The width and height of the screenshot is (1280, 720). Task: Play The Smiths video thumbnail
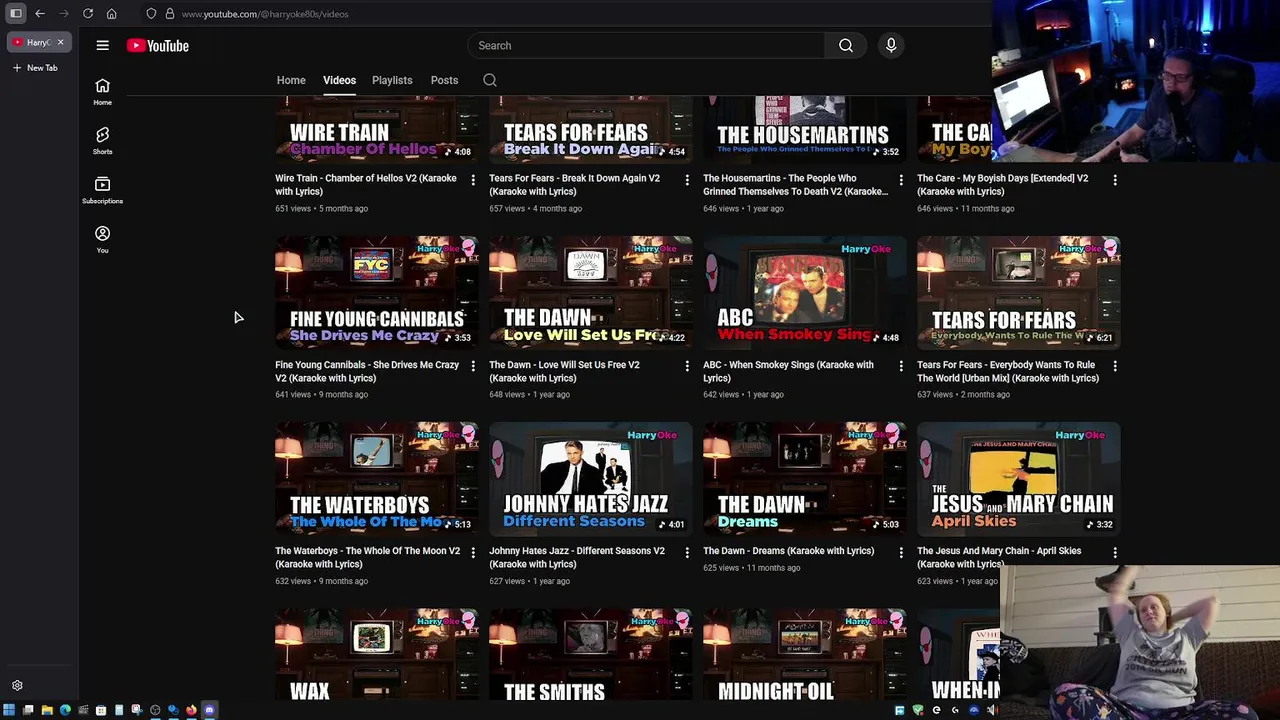[591, 655]
